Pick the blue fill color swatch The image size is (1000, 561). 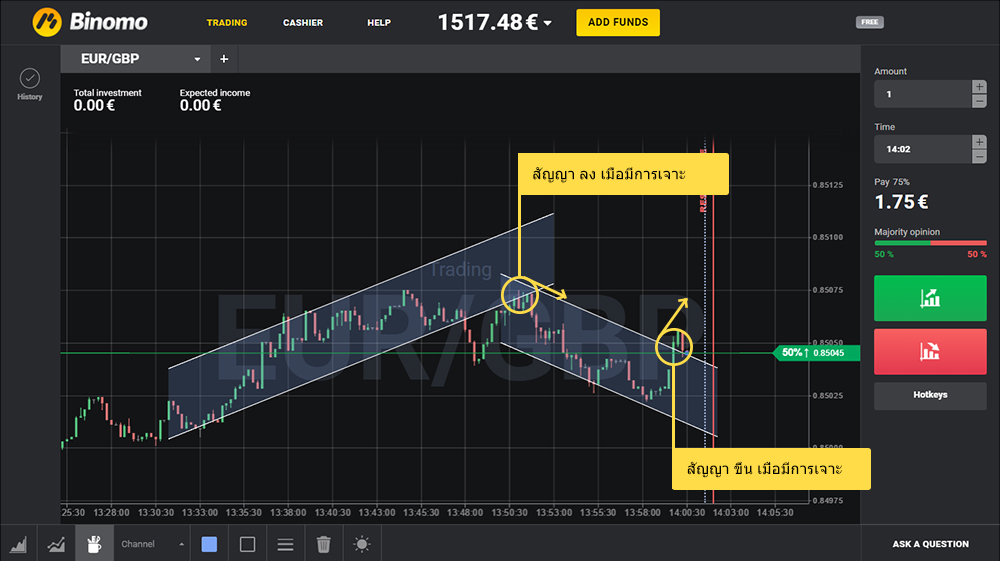(x=209, y=544)
